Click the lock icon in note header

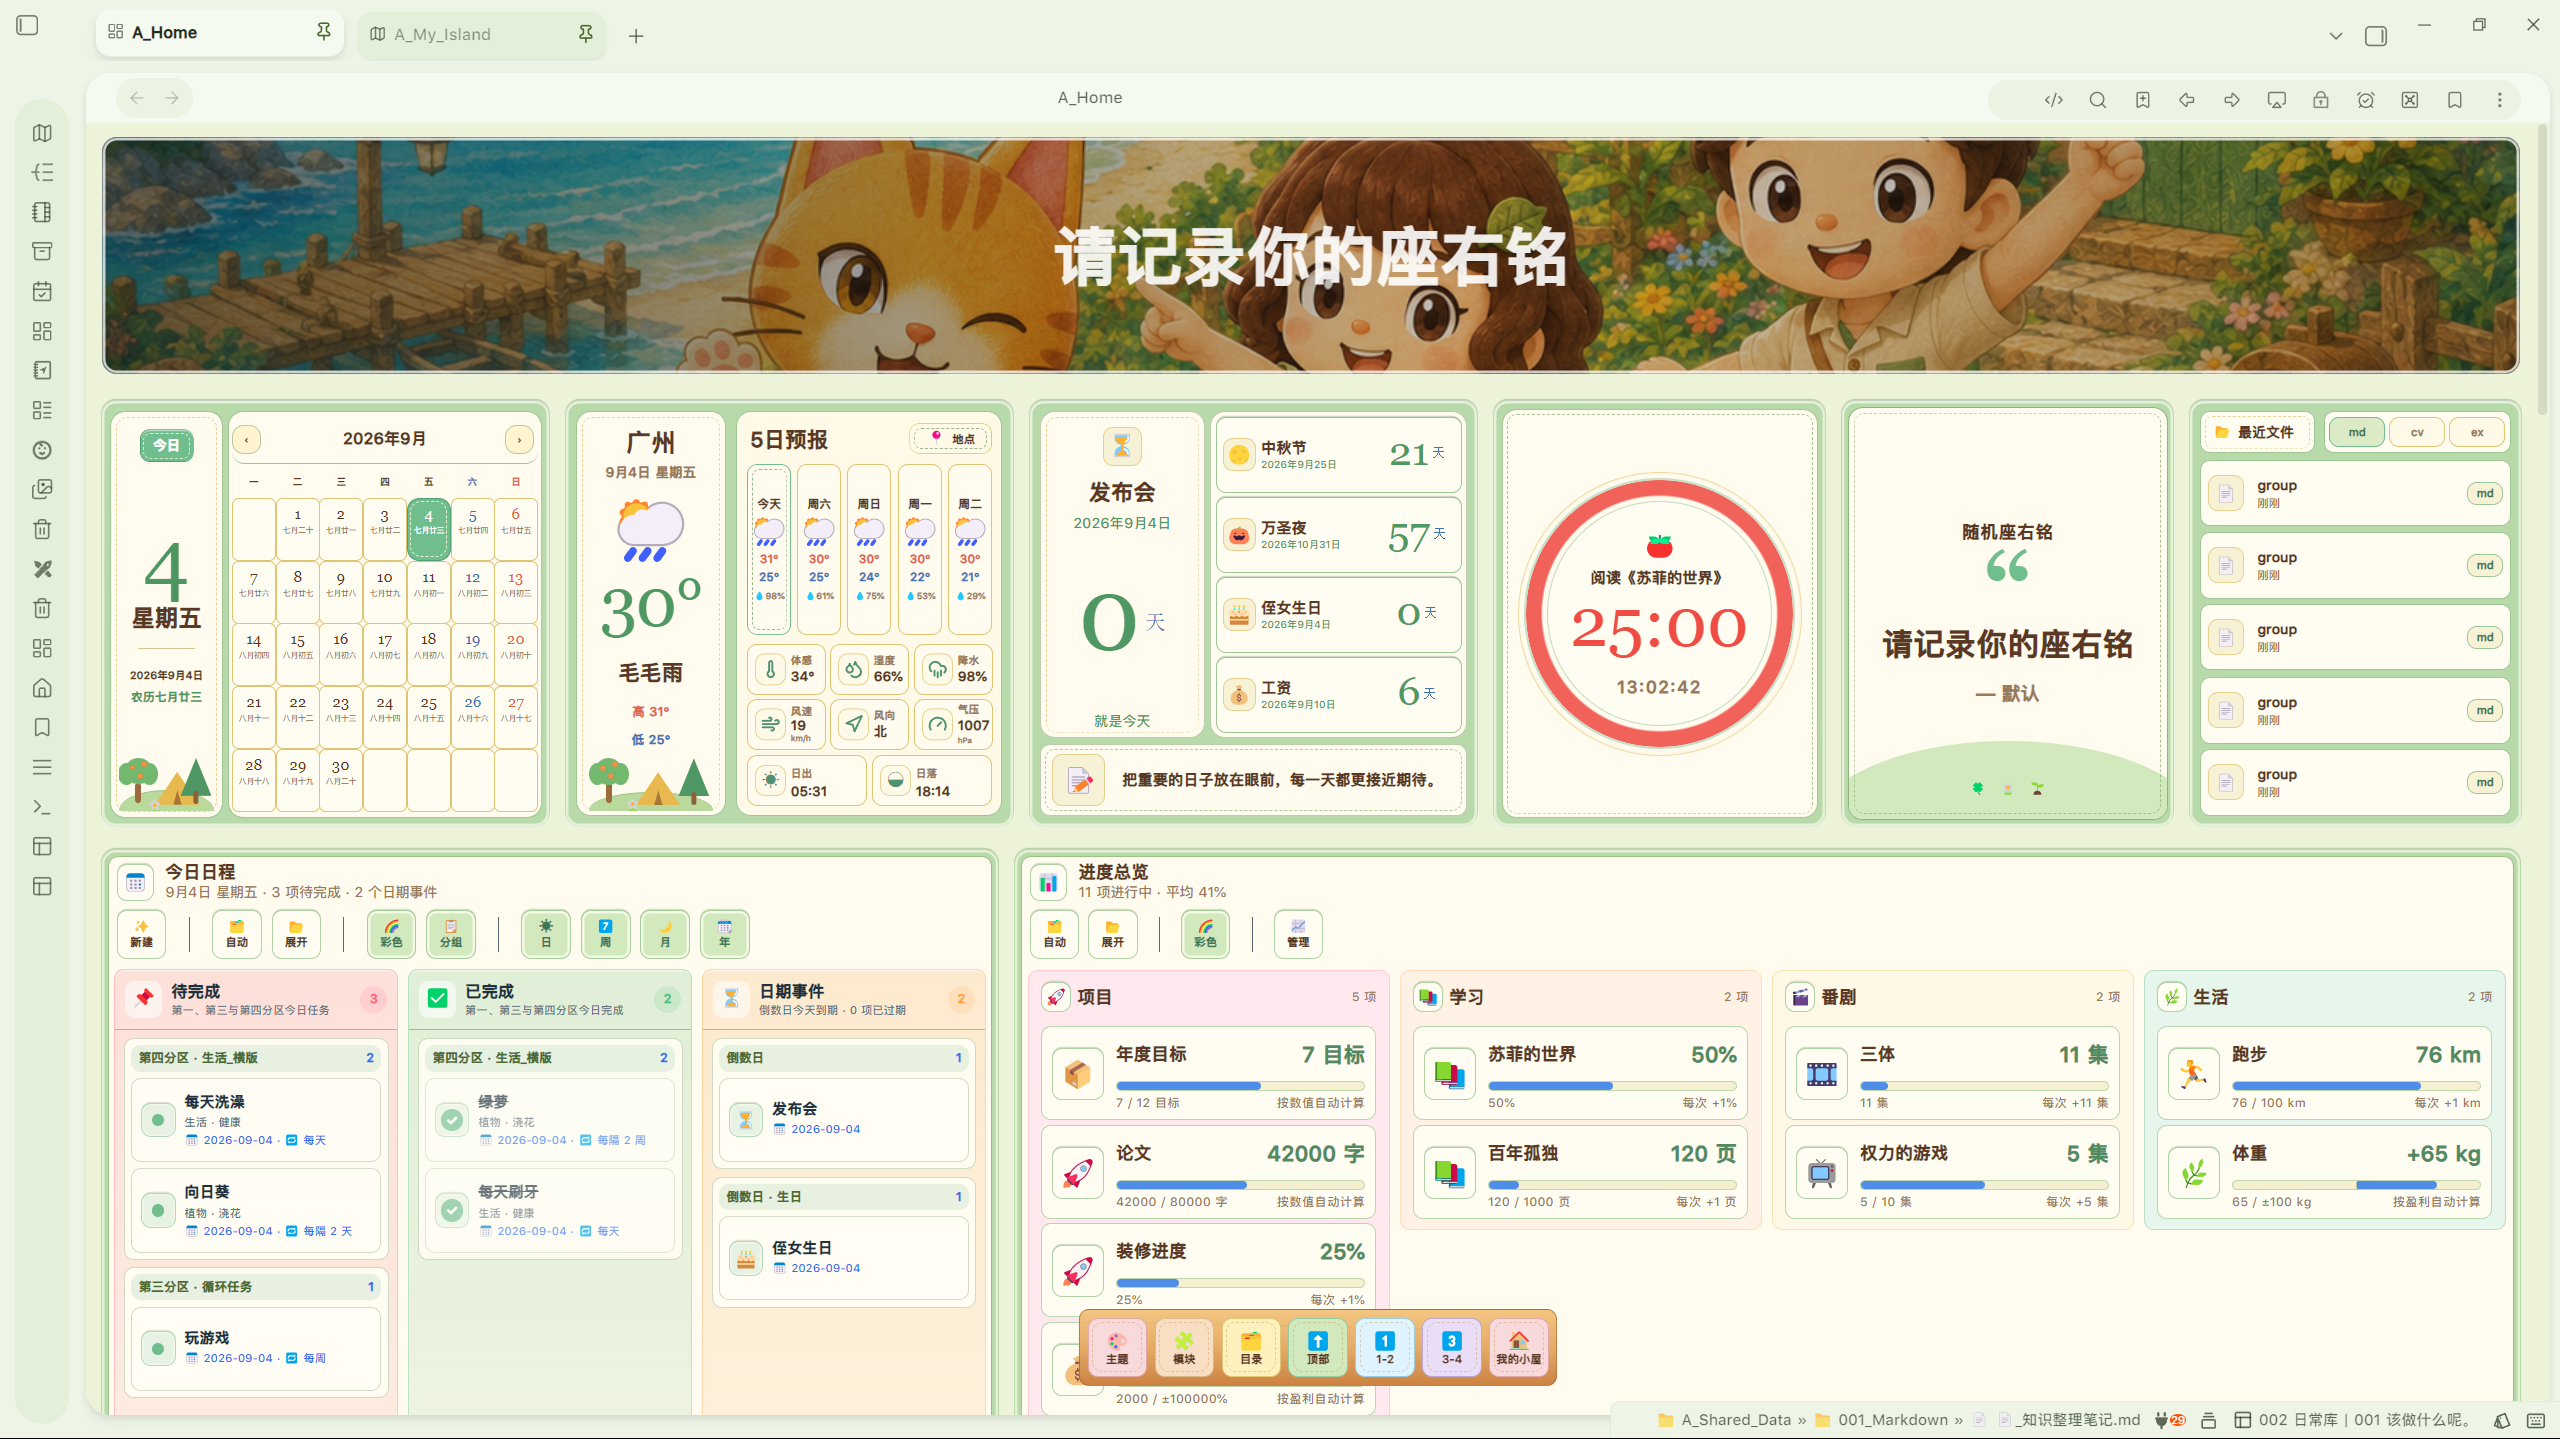point(2320,100)
